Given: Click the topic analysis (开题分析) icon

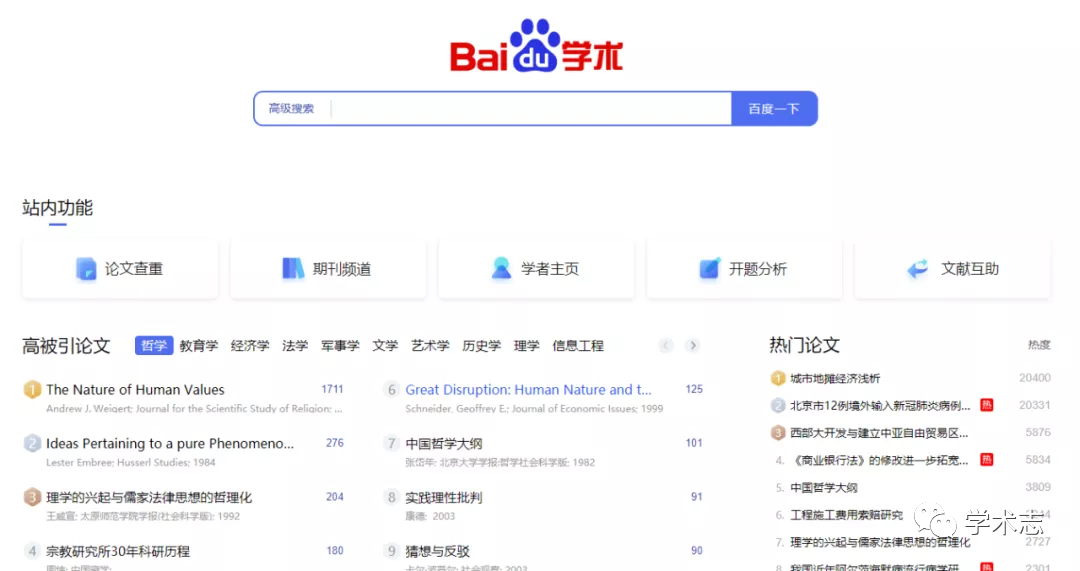Looking at the screenshot, I should (709, 269).
